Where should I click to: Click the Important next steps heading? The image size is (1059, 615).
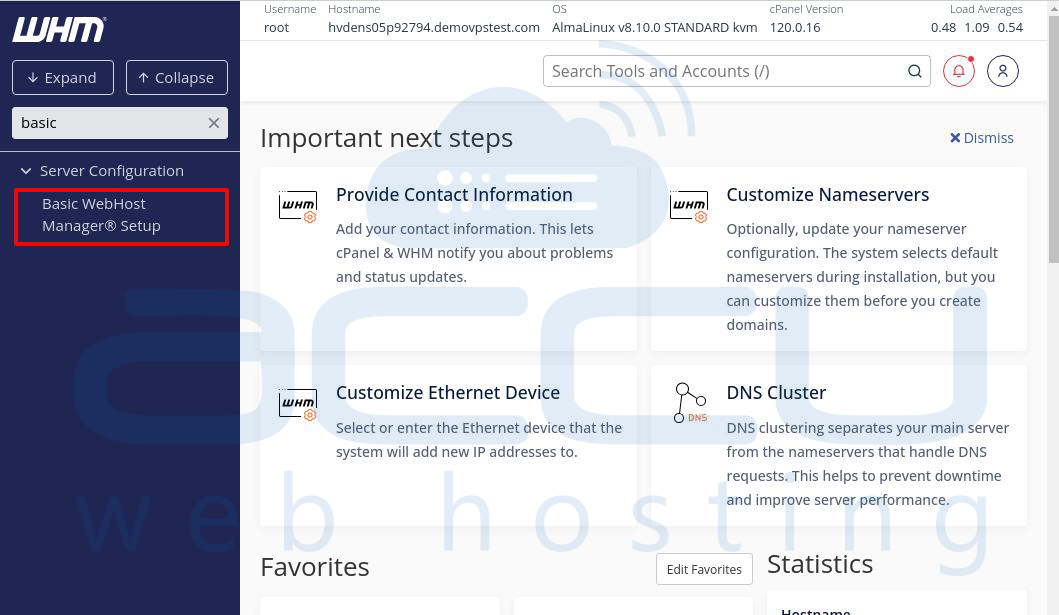coord(386,138)
